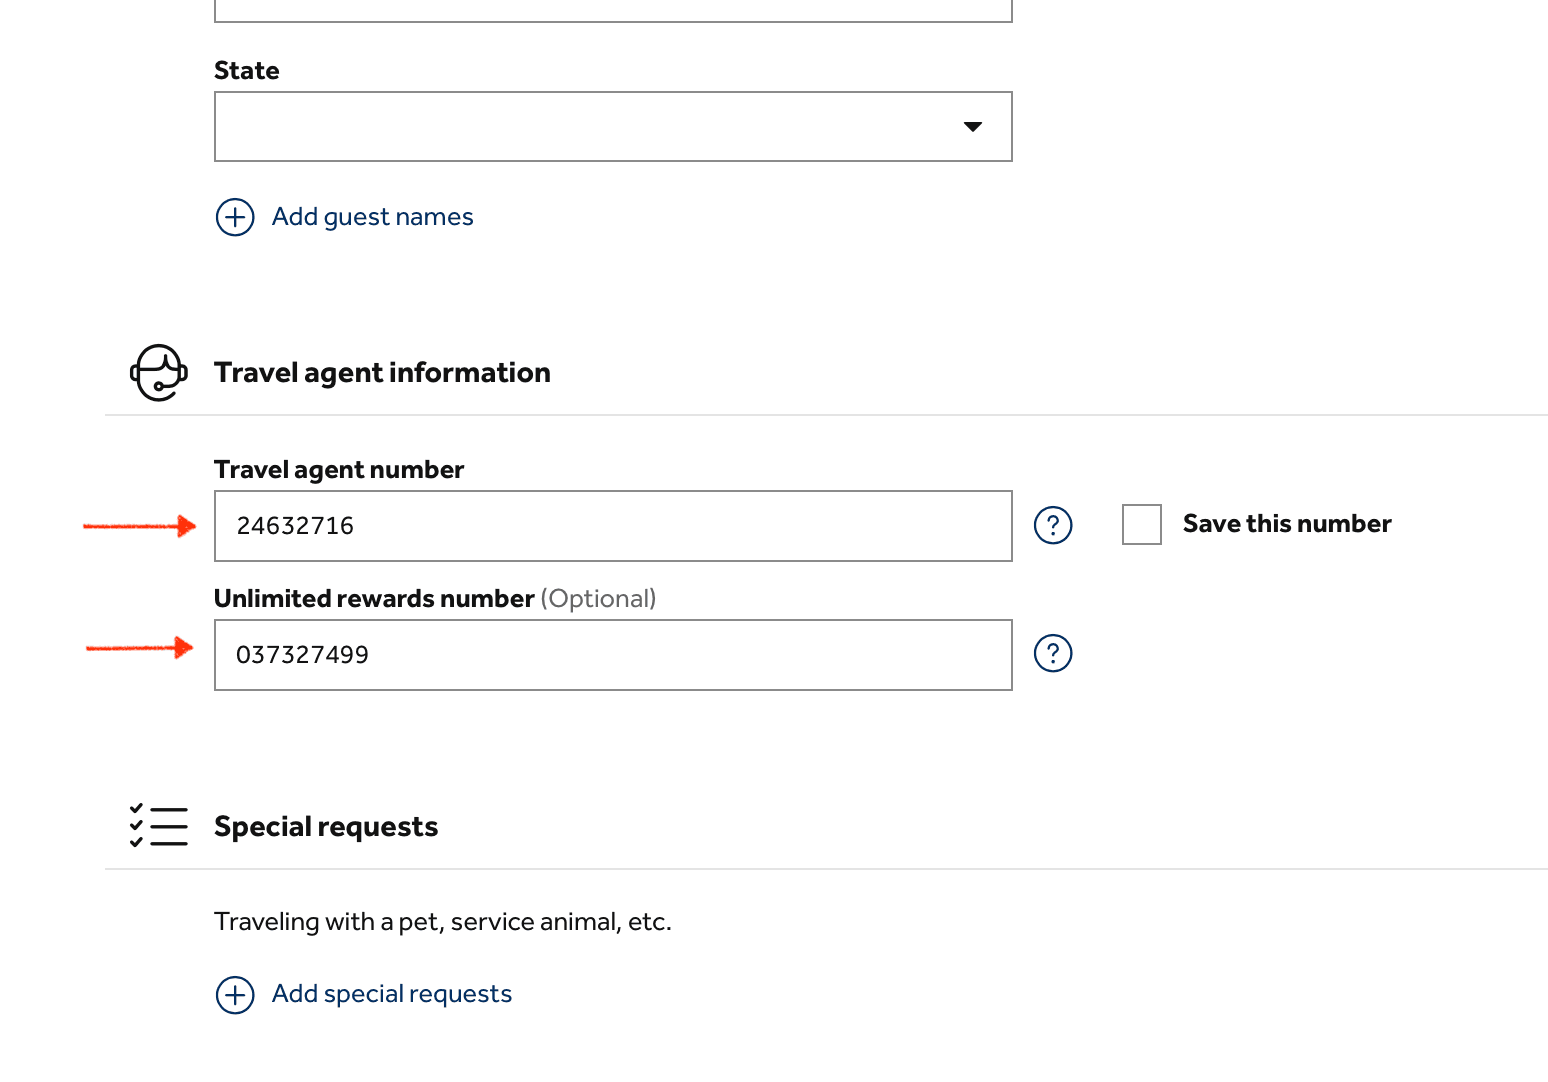Viewport: 1548px width, 1082px height.
Task: Click the plus icon beside Add guest names
Action: pos(235,217)
